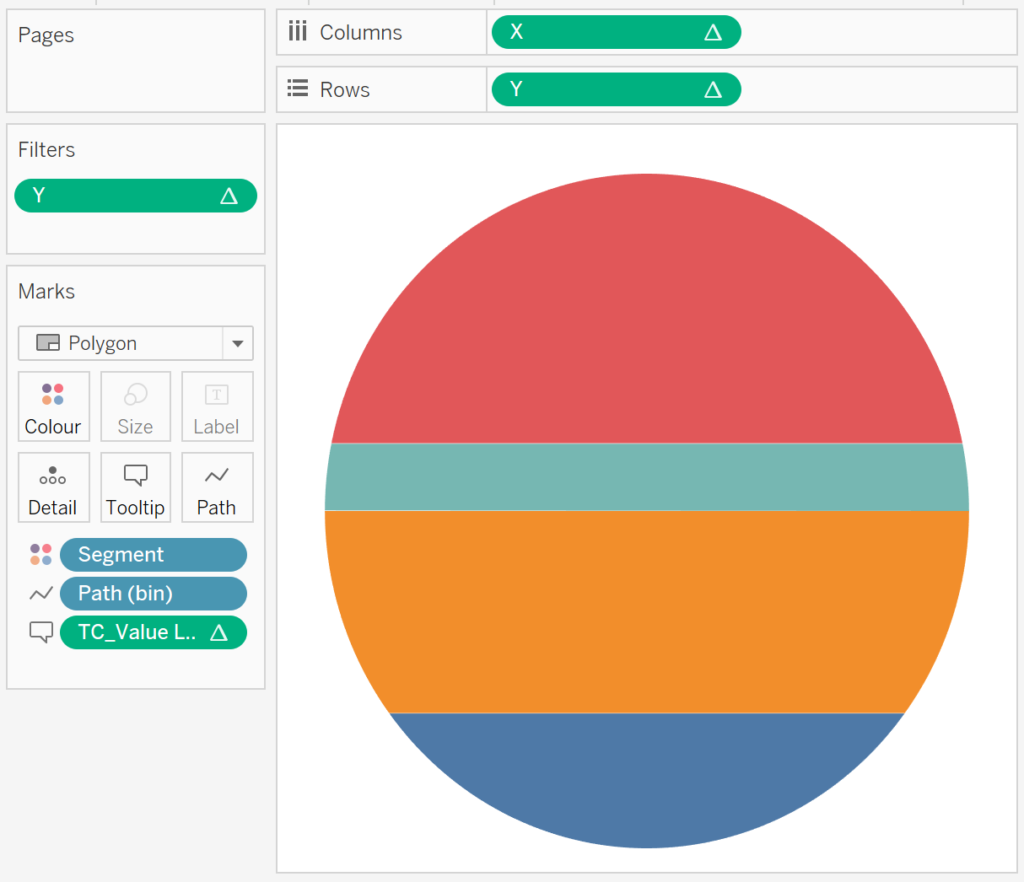
Task: Click the Marks card label
Action: pyautogui.click(x=46, y=291)
